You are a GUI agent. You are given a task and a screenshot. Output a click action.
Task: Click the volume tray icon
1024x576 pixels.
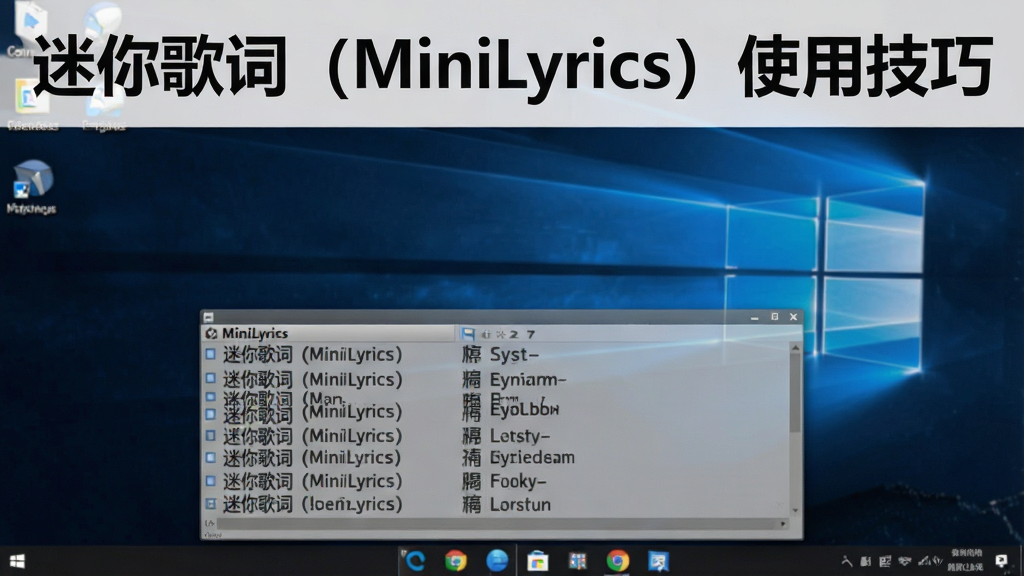pyautogui.click(x=938, y=561)
